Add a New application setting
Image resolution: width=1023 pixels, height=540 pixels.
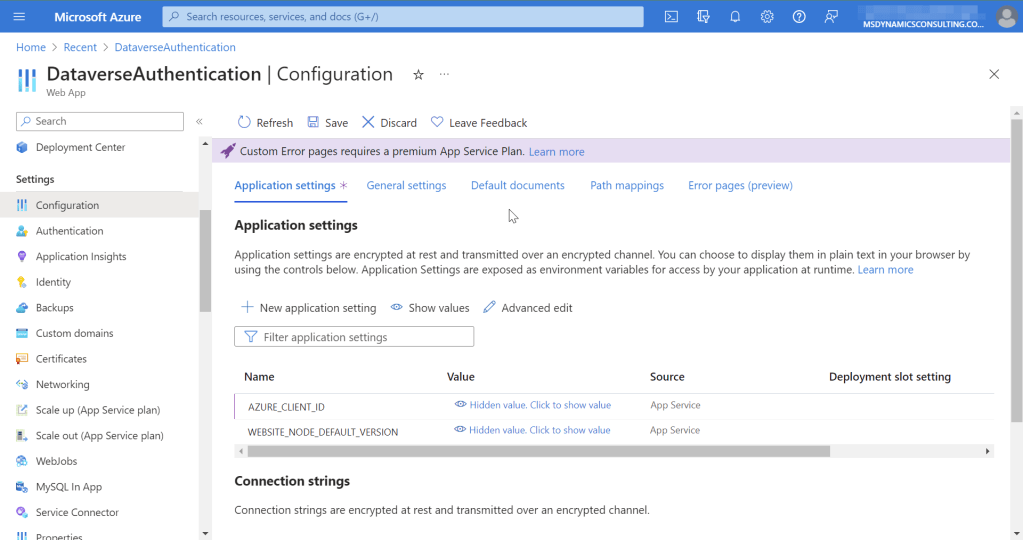point(309,308)
